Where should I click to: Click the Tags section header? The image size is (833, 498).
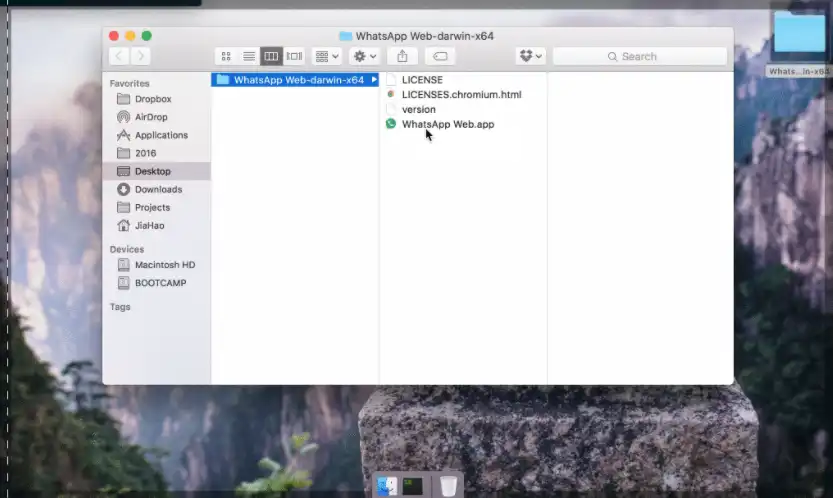coord(120,307)
